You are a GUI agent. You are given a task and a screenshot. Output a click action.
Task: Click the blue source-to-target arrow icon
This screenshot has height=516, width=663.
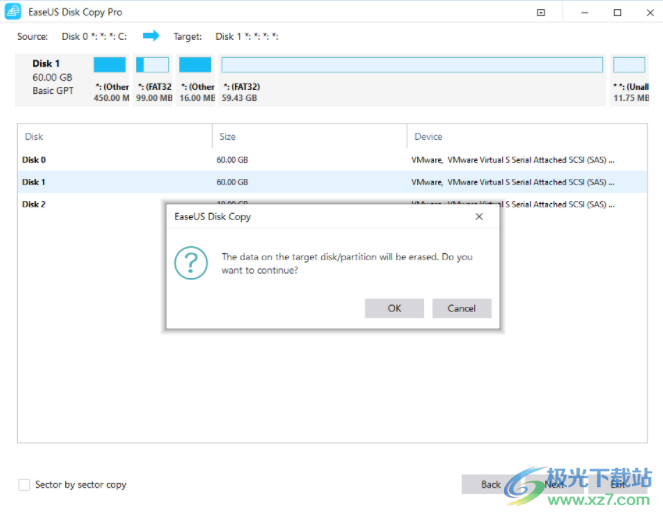[x=151, y=36]
